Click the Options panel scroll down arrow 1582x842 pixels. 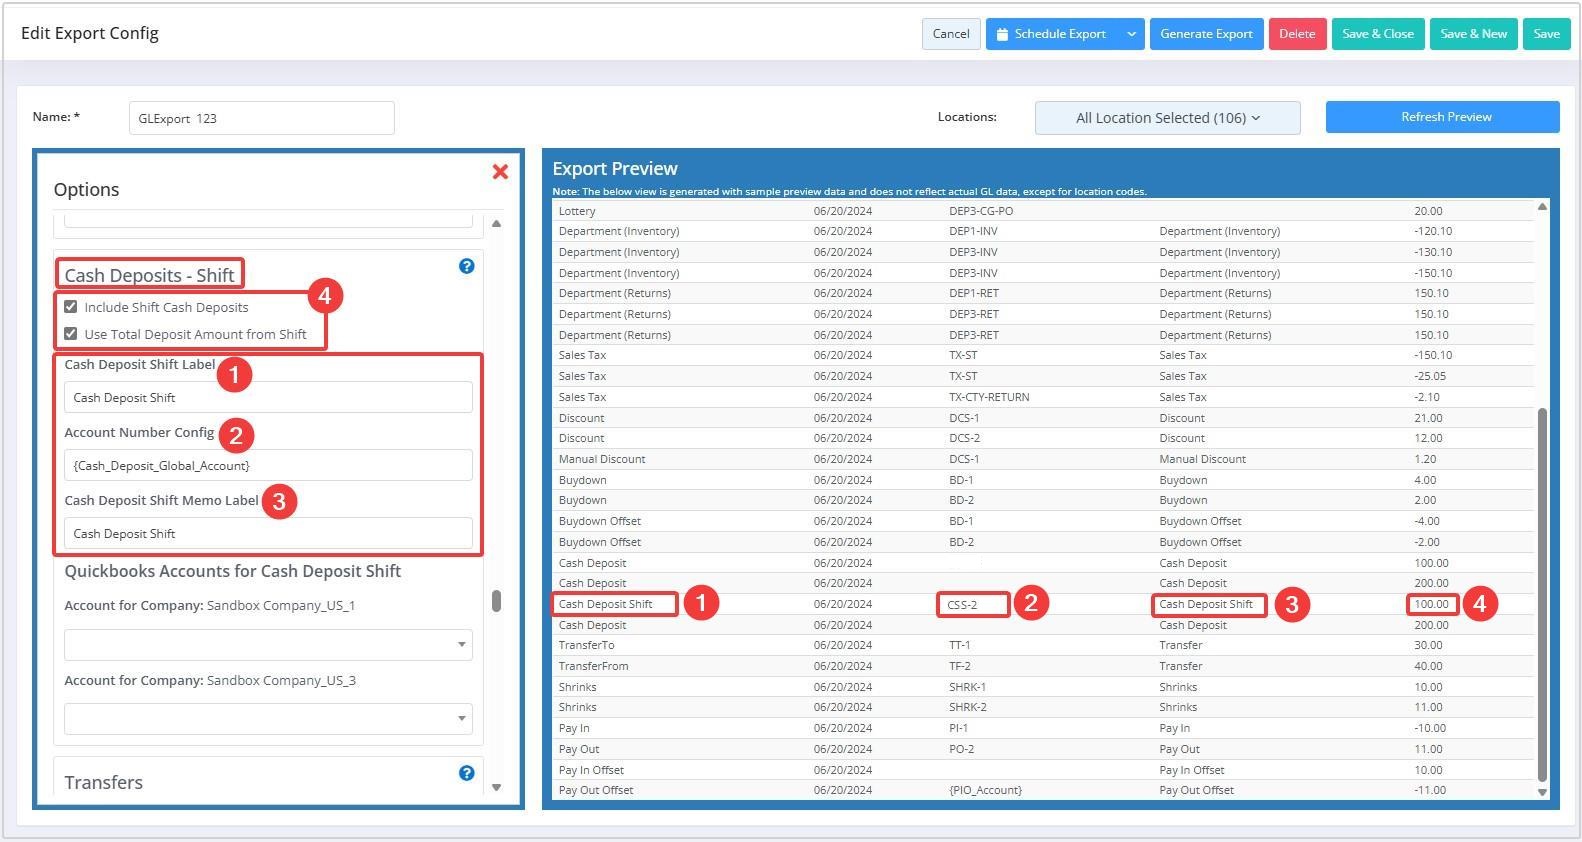pos(497,787)
